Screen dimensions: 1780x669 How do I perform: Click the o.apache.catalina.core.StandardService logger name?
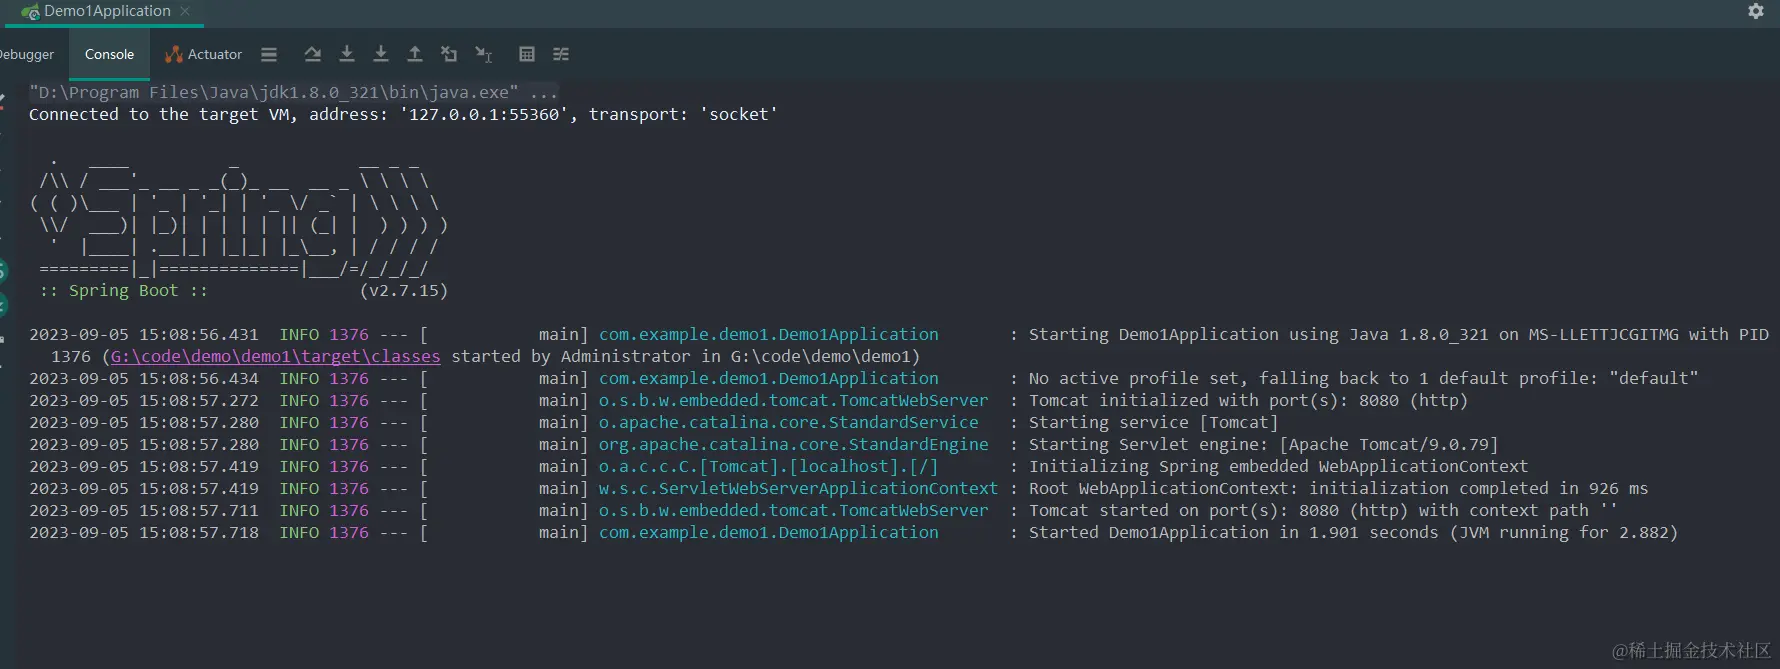click(789, 422)
